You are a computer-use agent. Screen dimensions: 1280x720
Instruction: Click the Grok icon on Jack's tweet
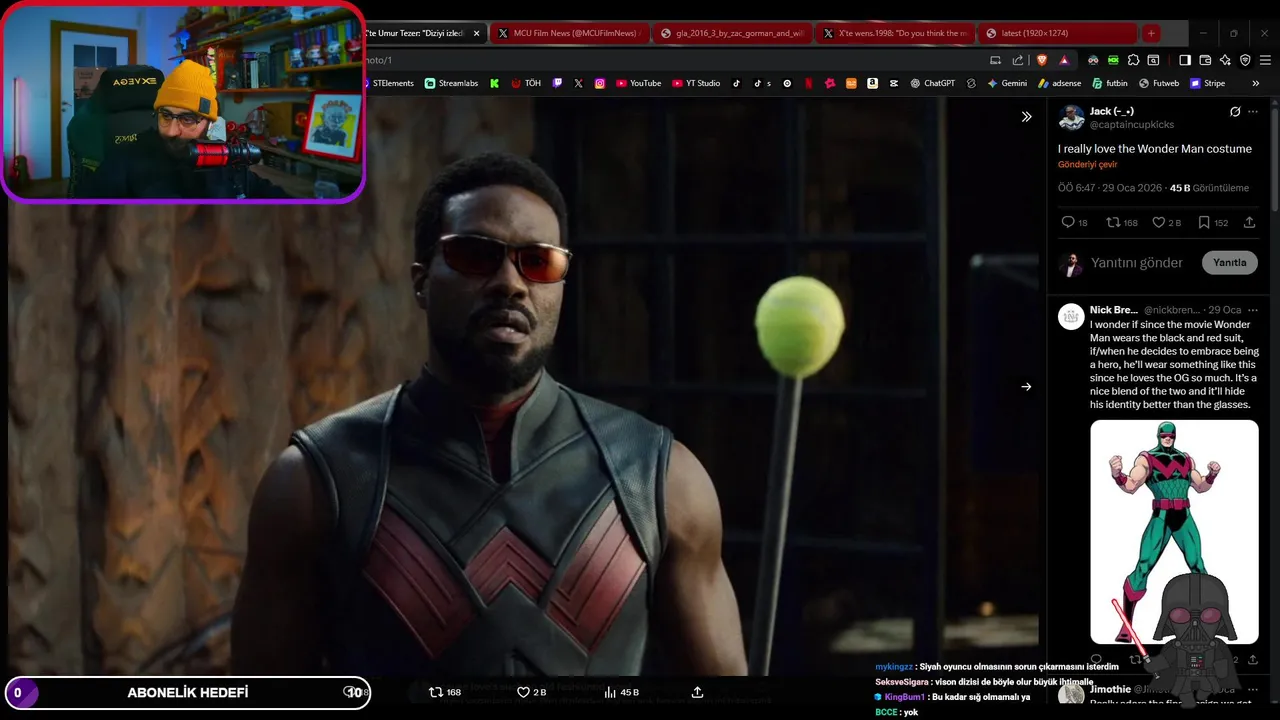1235,112
